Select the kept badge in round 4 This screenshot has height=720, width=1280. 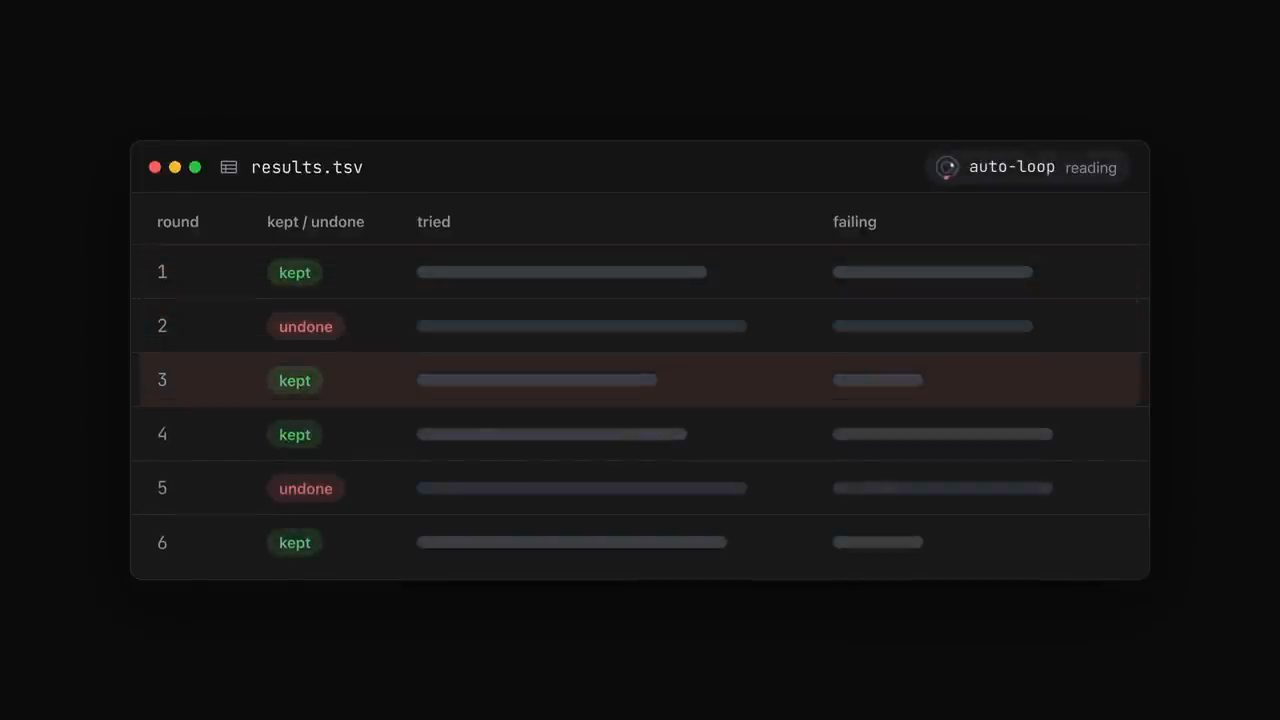click(295, 435)
